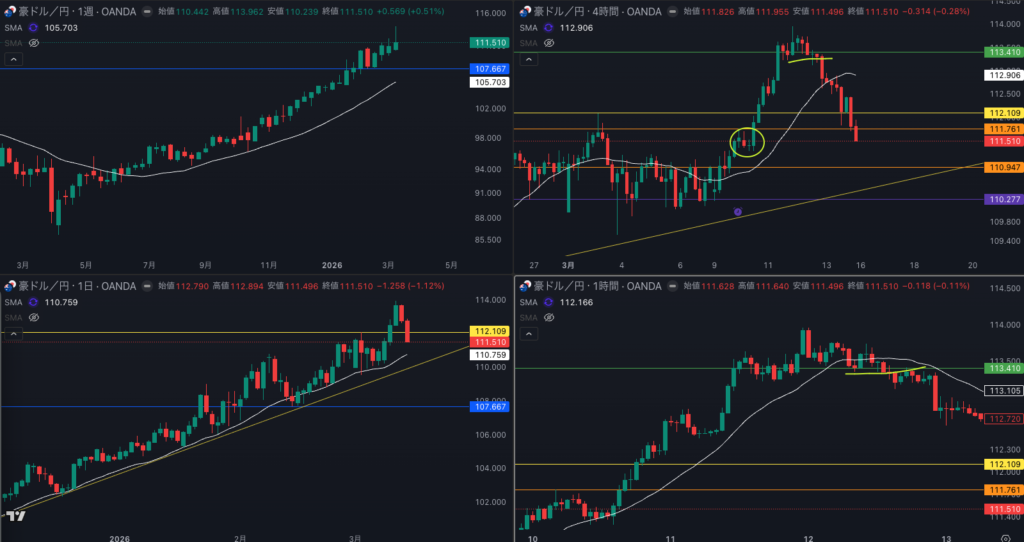Click the −1.258 (−1.12%) change value
The width and height of the screenshot is (1024, 542).
click(x=411, y=286)
